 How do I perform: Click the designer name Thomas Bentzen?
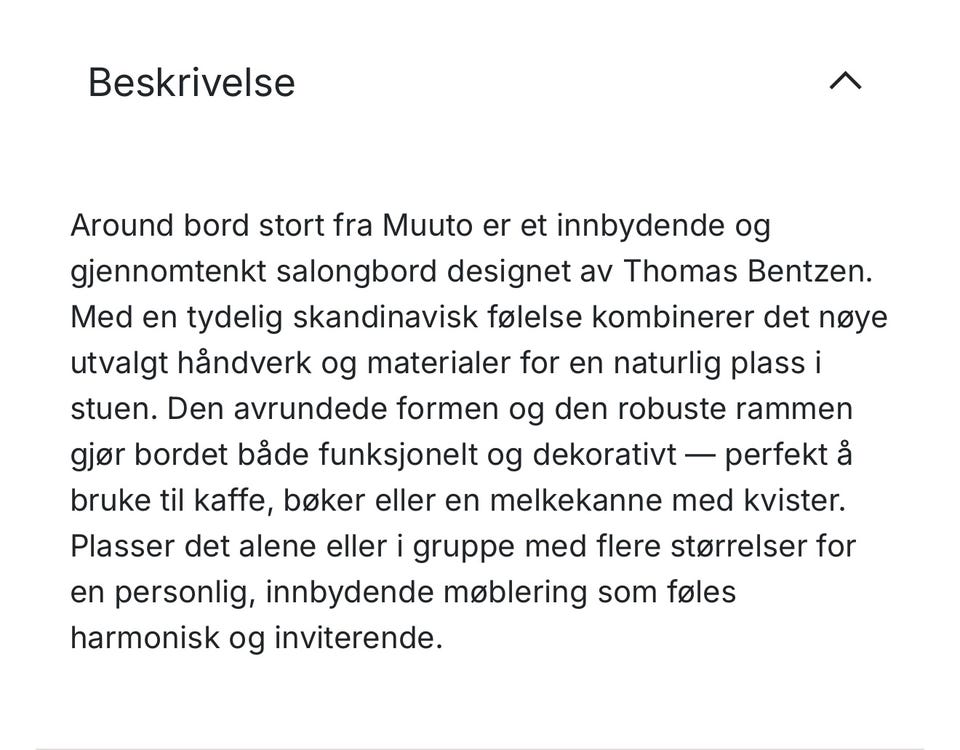pyautogui.click(x=746, y=270)
